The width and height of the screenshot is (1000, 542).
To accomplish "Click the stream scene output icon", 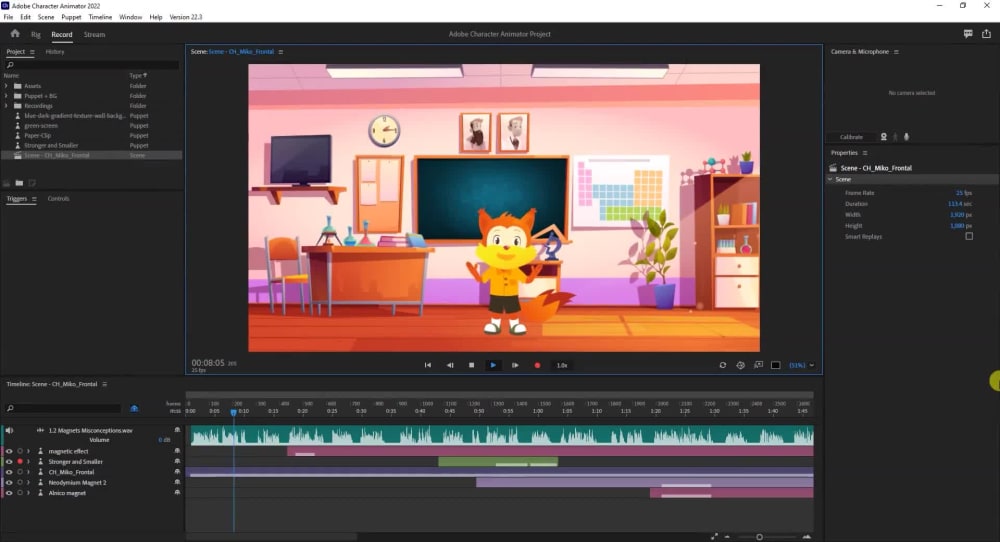I will tap(758, 365).
